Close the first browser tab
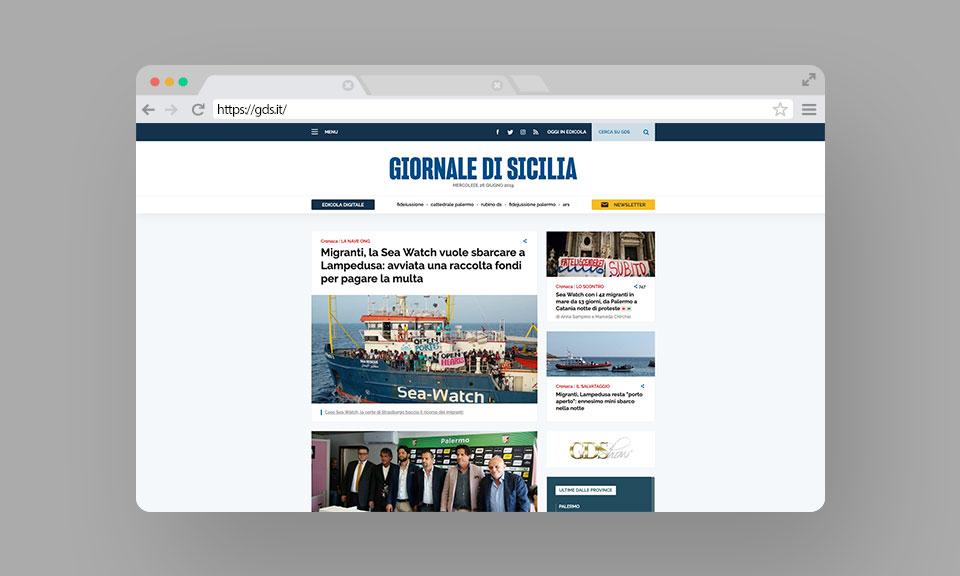The image size is (960, 576). point(347,85)
